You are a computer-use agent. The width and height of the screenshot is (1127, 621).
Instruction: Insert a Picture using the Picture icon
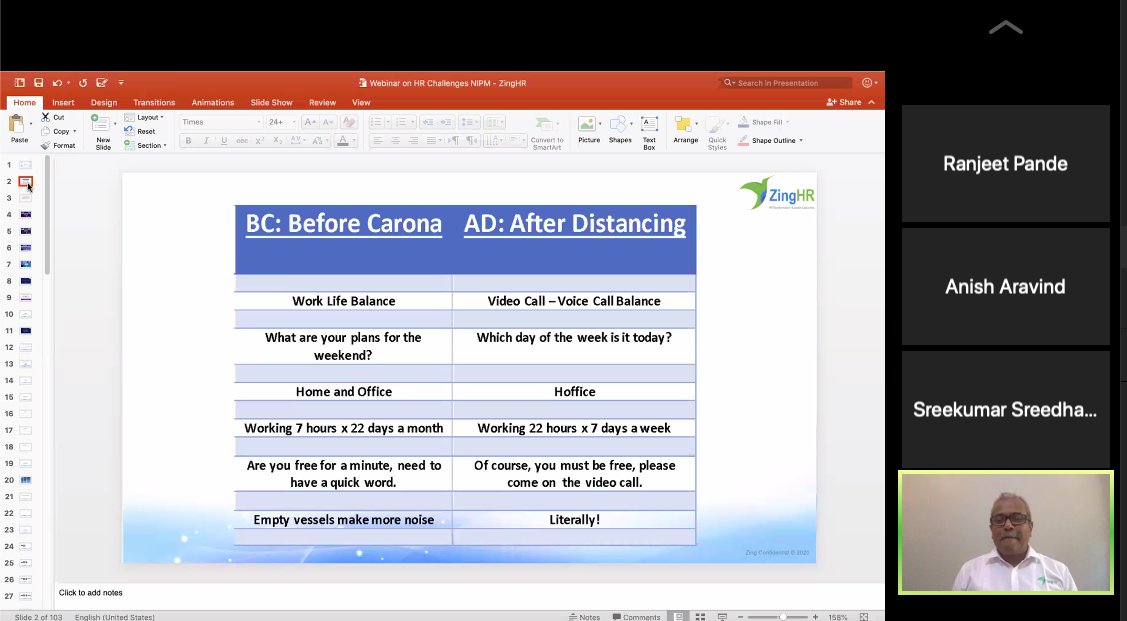pyautogui.click(x=587, y=124)
